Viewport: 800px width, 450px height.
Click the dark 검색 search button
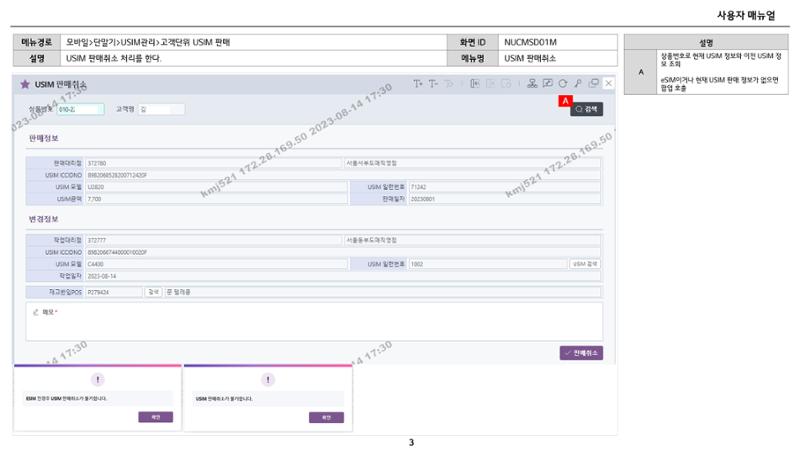click(586, 109)
